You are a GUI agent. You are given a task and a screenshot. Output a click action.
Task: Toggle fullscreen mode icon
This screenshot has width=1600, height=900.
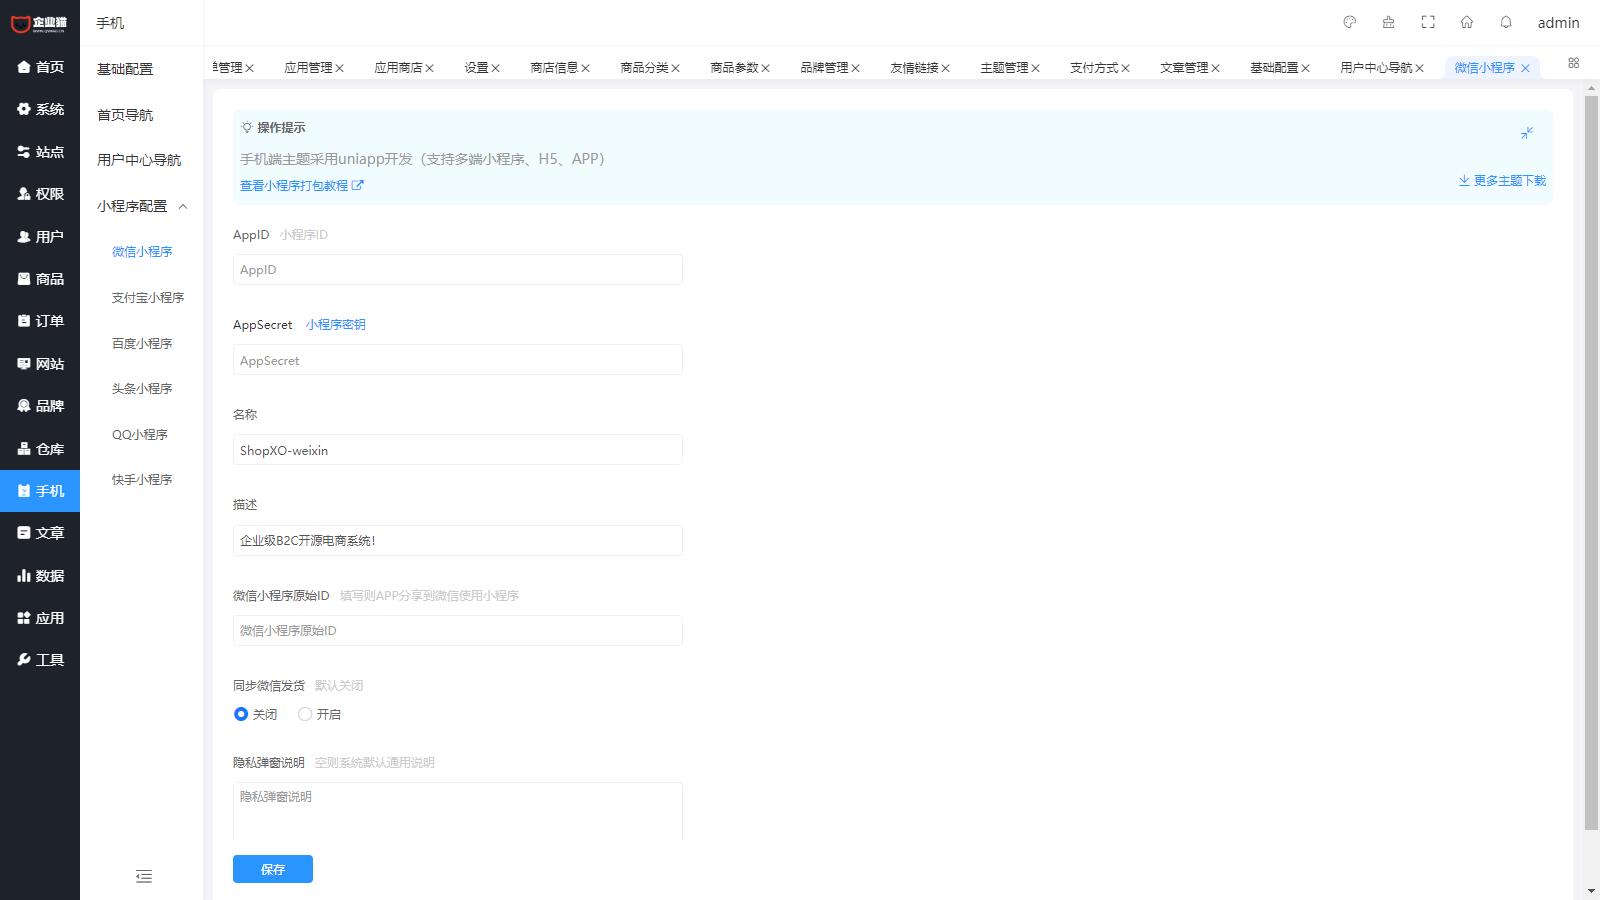pos(1428,22)
